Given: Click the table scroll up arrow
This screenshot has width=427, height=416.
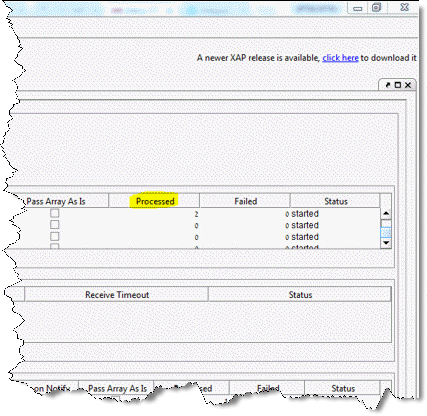Looking at the screenshot, I should point(386,213).
